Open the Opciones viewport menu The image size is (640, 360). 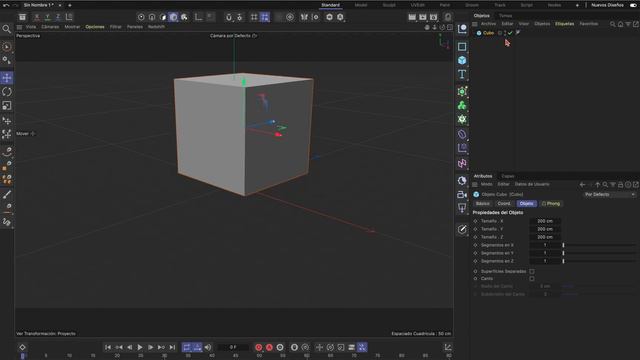(x=95, y=27)
